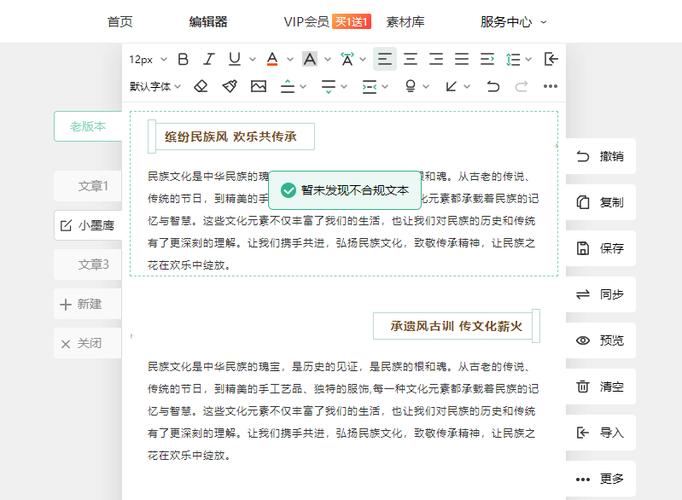
Task: Clear the content with 清空
Action: (601, 387)
